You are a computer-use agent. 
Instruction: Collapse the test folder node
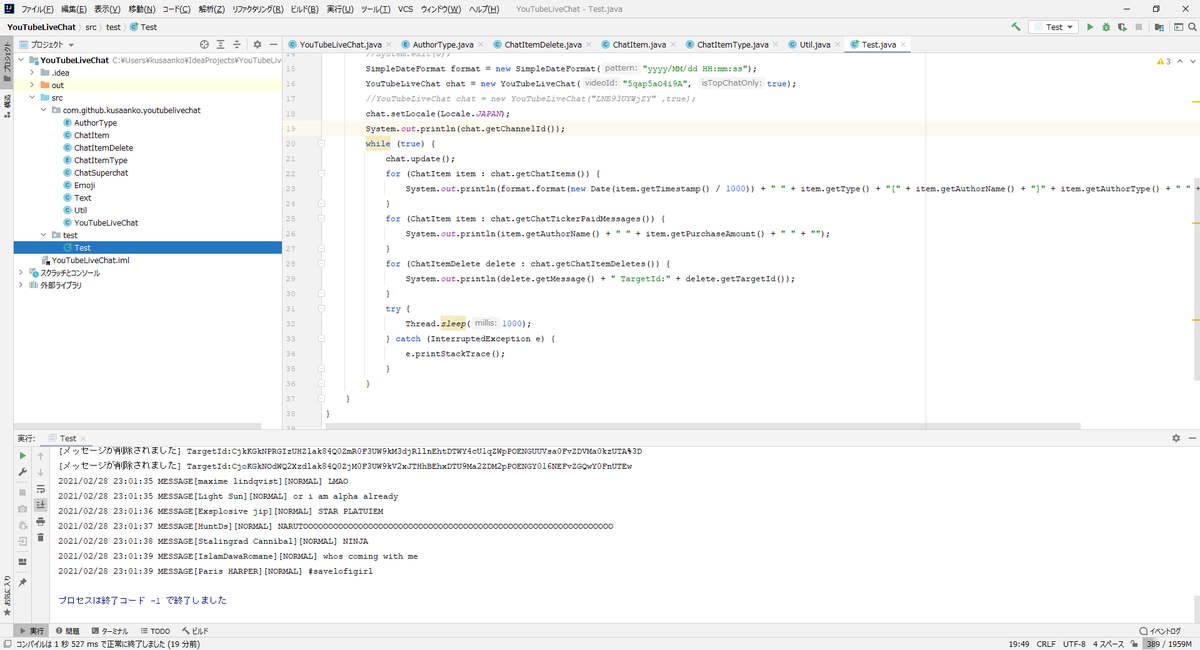coord(43,235)
